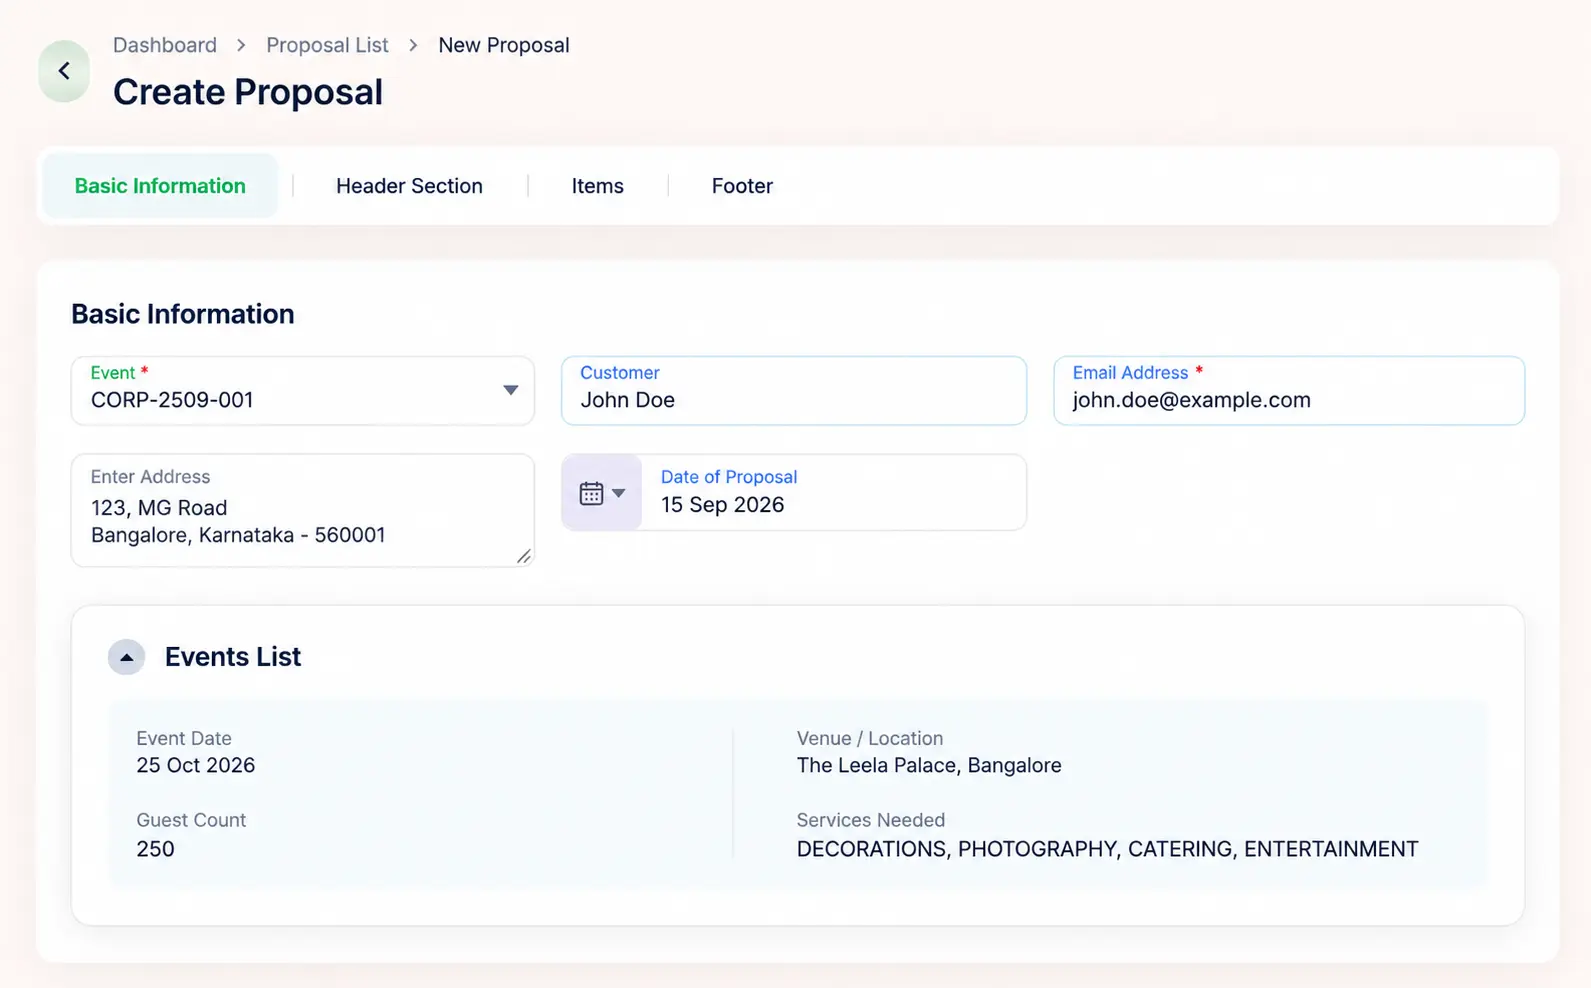This screenshot has width=1591, height=988.
Task: Open the Event dropdown arrow
Action: [x=510, y=390]
